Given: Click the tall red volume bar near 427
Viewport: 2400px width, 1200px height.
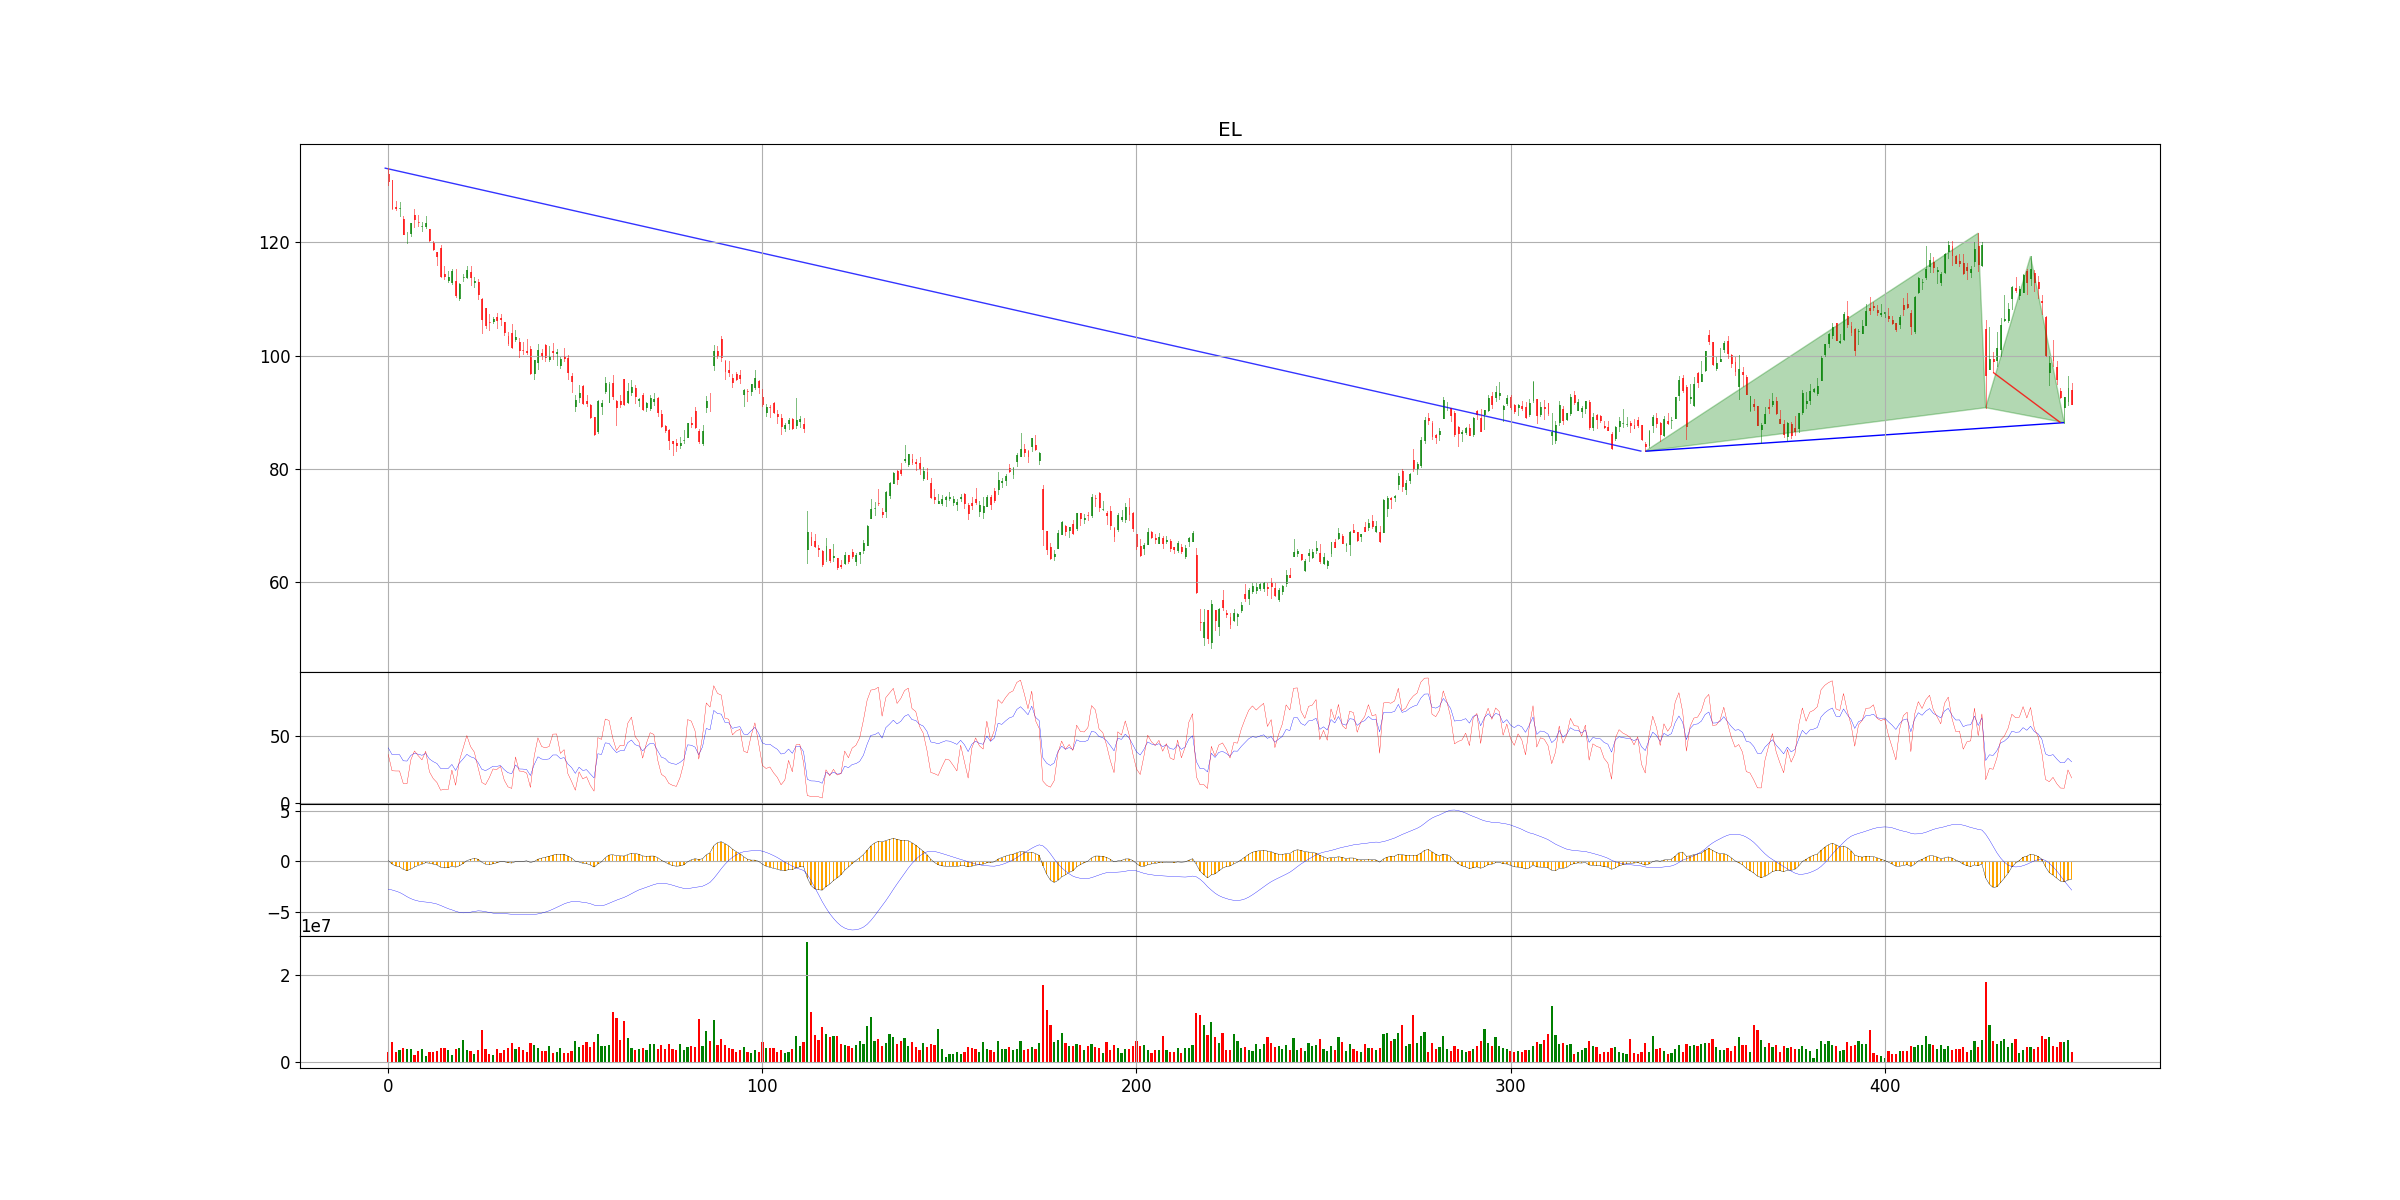Looking at the screenshot, I should click(1986, 1020).
